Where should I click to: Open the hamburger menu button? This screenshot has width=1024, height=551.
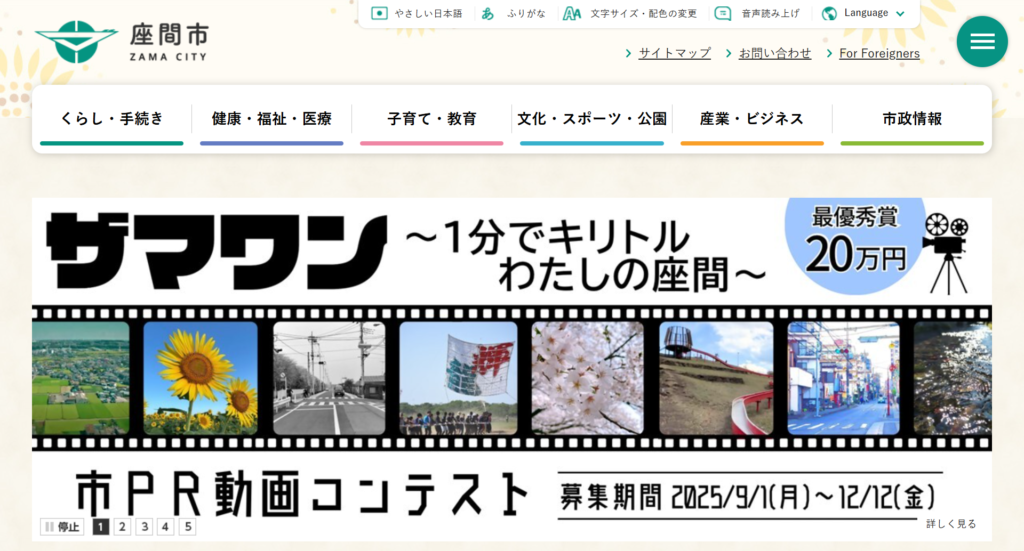[x=981, y=41]
